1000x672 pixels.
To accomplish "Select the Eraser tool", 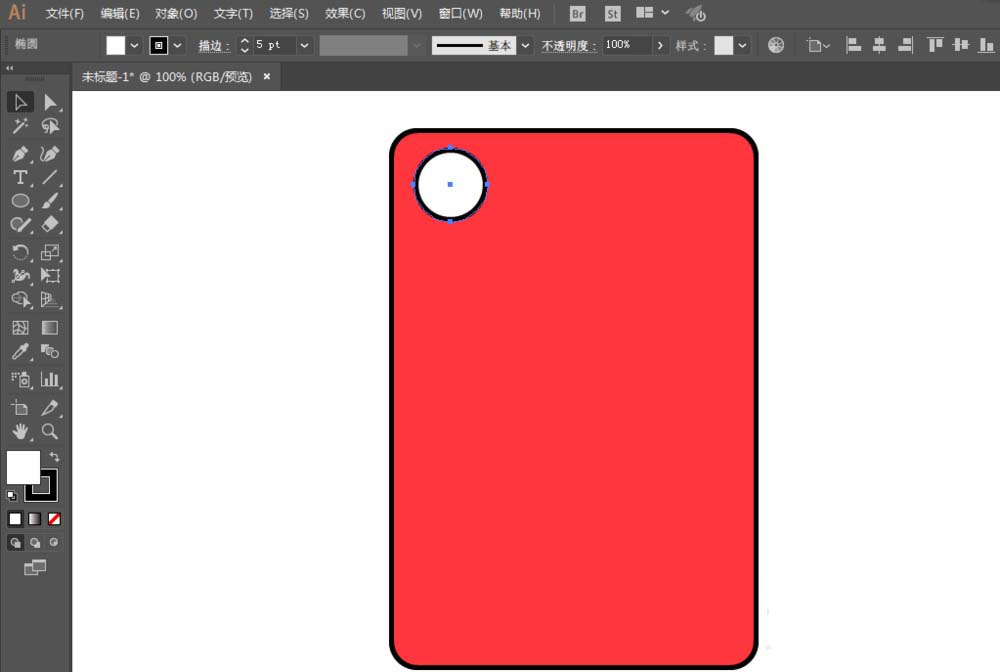I will pyautogui.click(x=50, y=224).
